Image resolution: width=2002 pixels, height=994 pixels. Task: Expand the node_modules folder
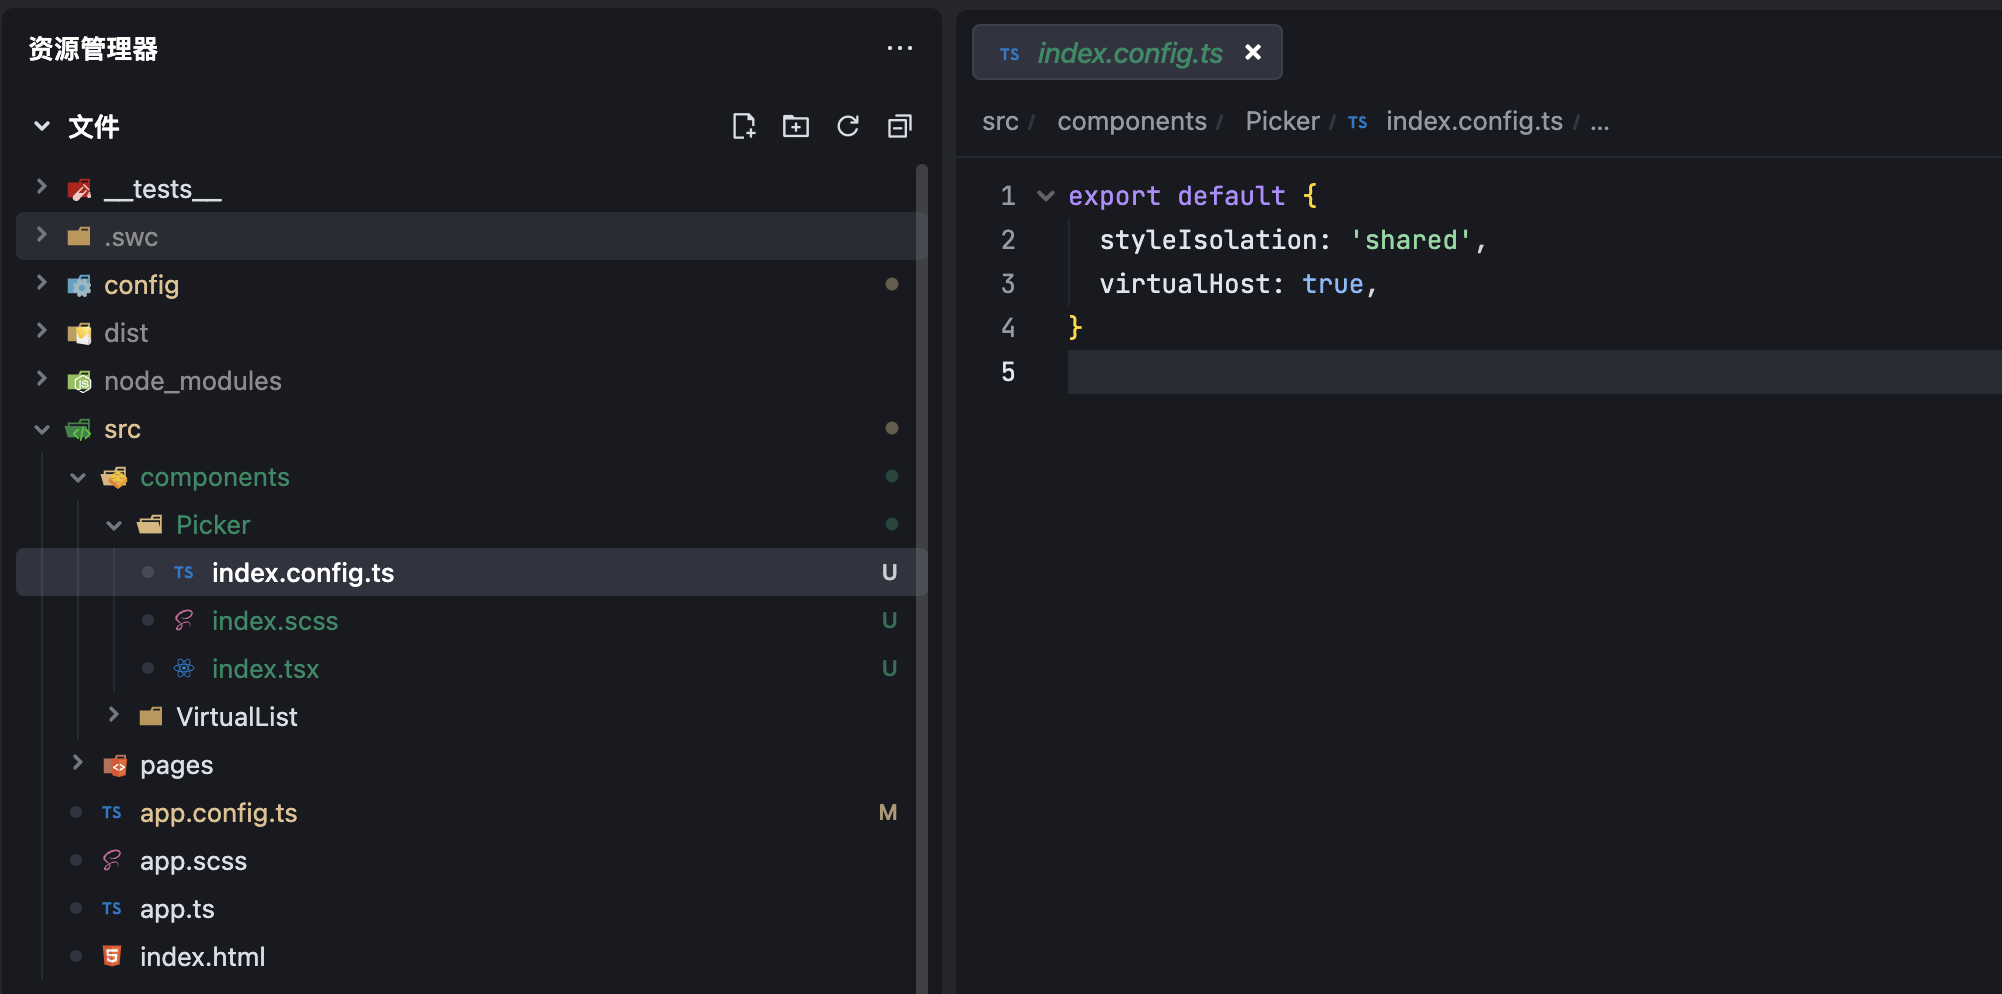42,379
